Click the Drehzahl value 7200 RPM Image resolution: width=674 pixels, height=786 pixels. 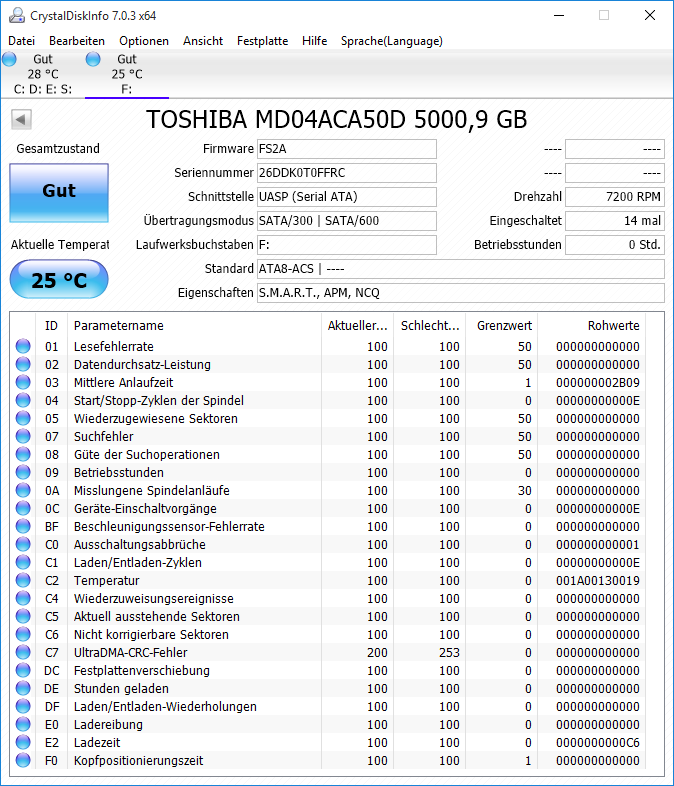point(615,197)
